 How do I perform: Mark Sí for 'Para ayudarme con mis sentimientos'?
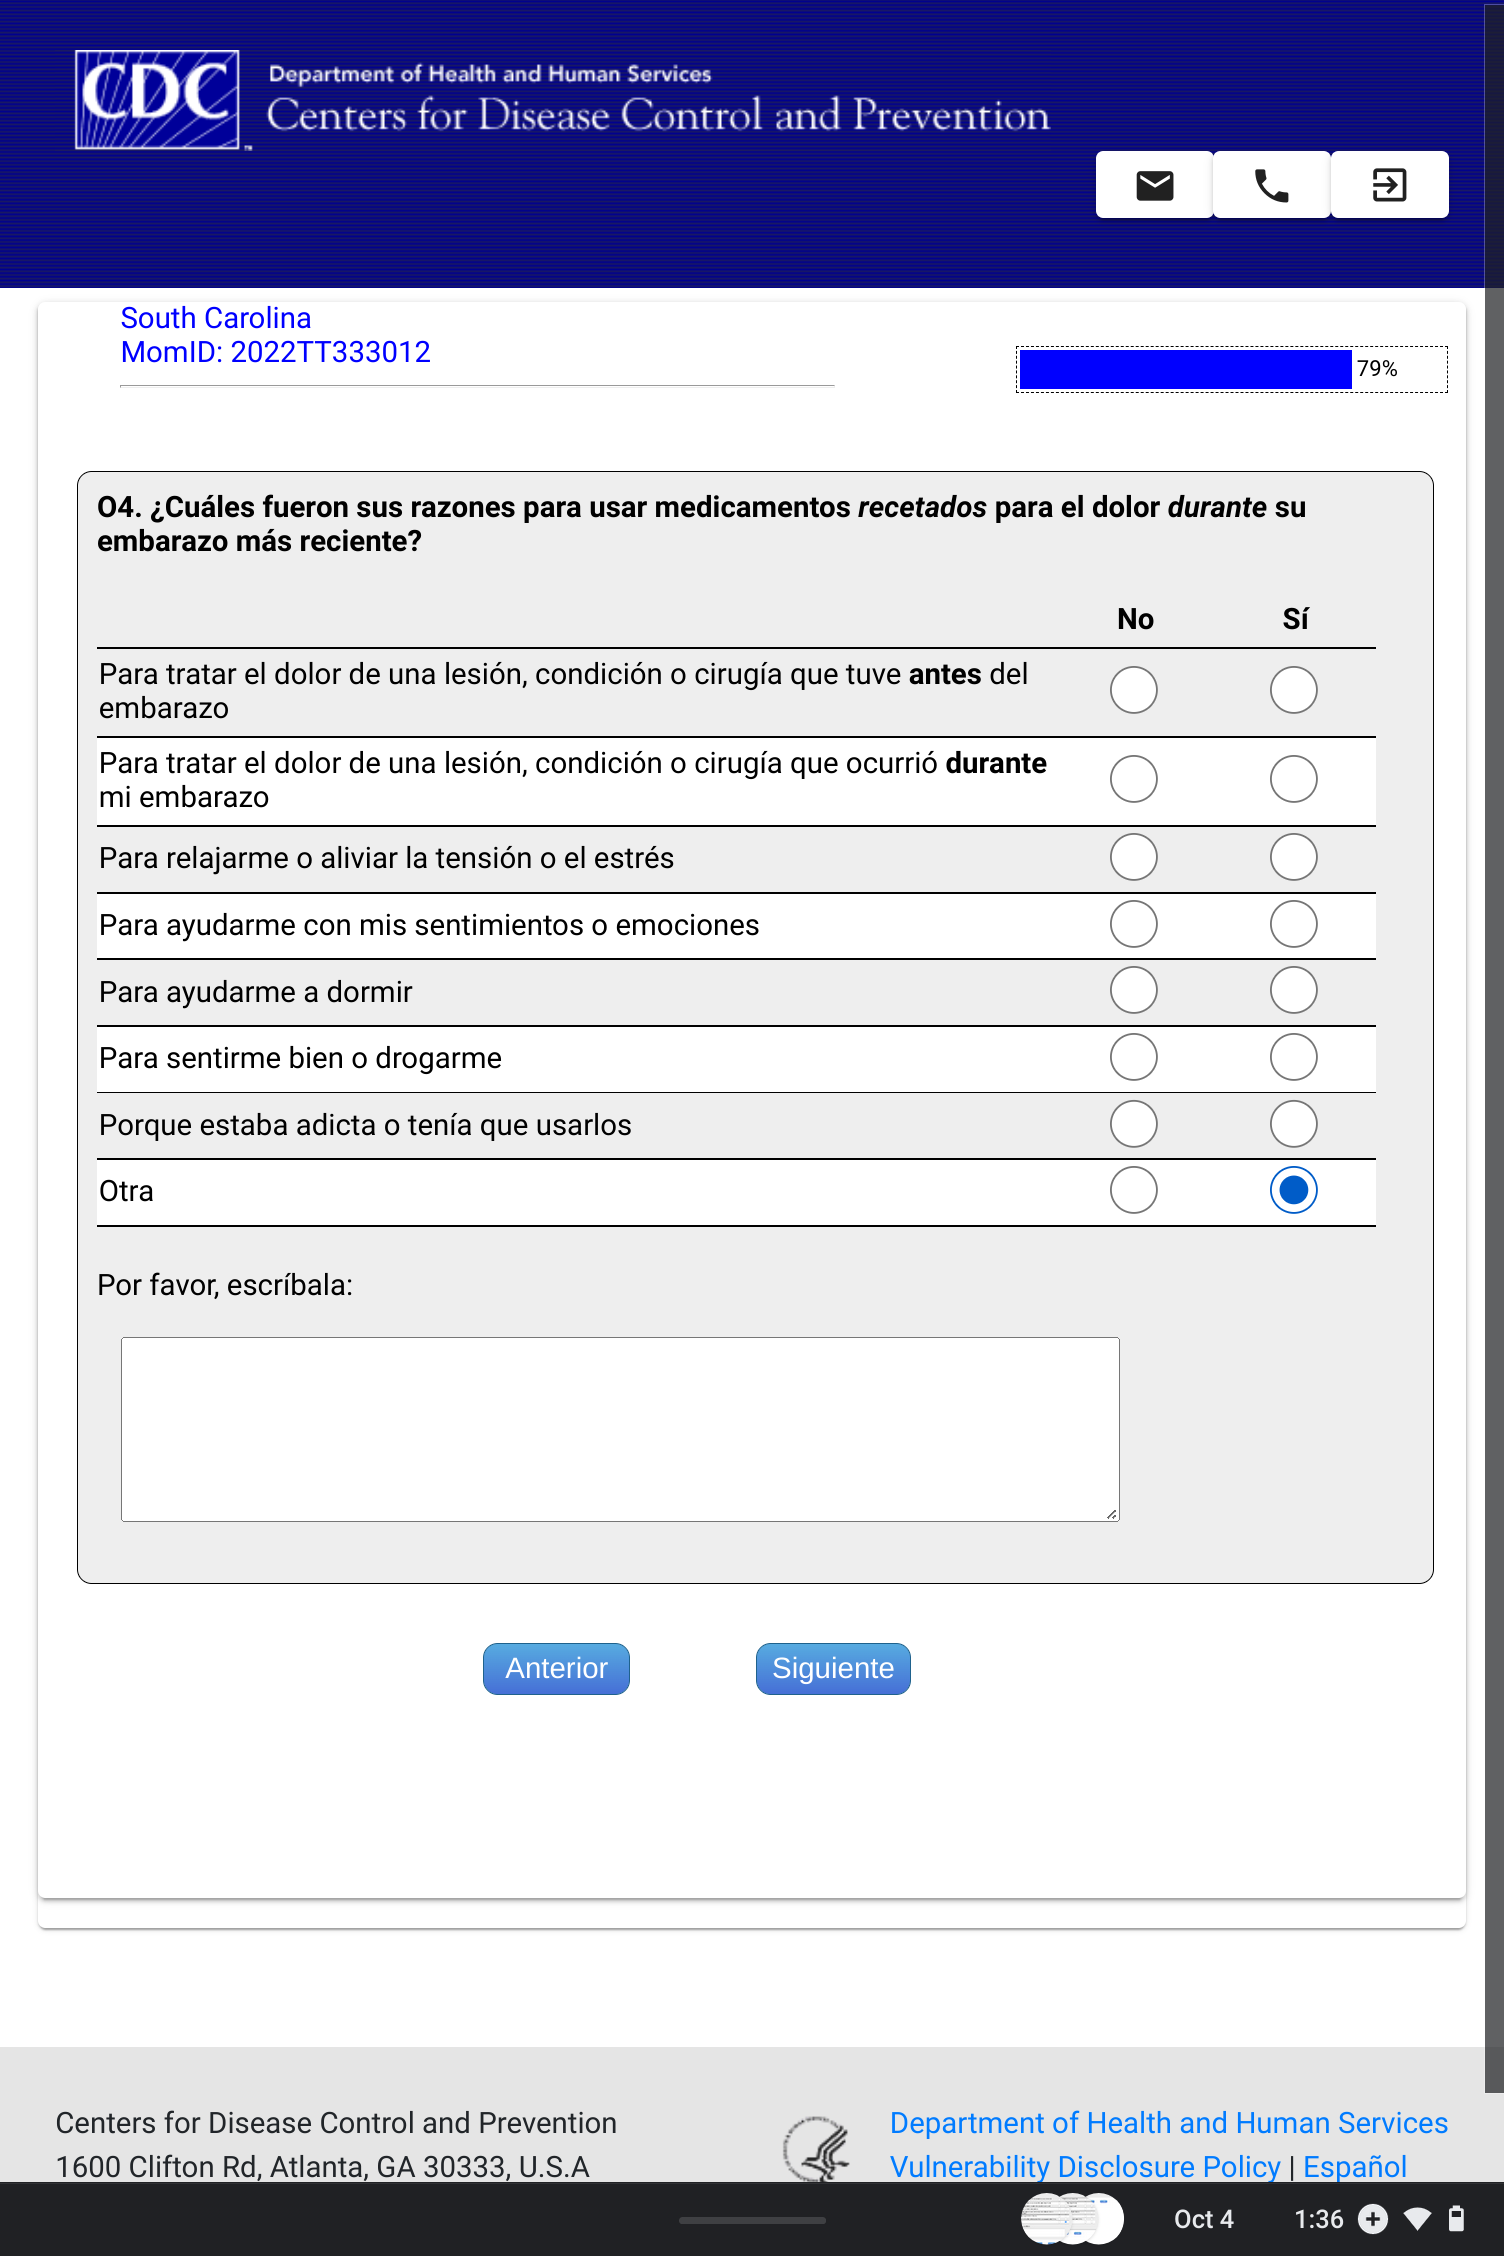(1293, 925)
